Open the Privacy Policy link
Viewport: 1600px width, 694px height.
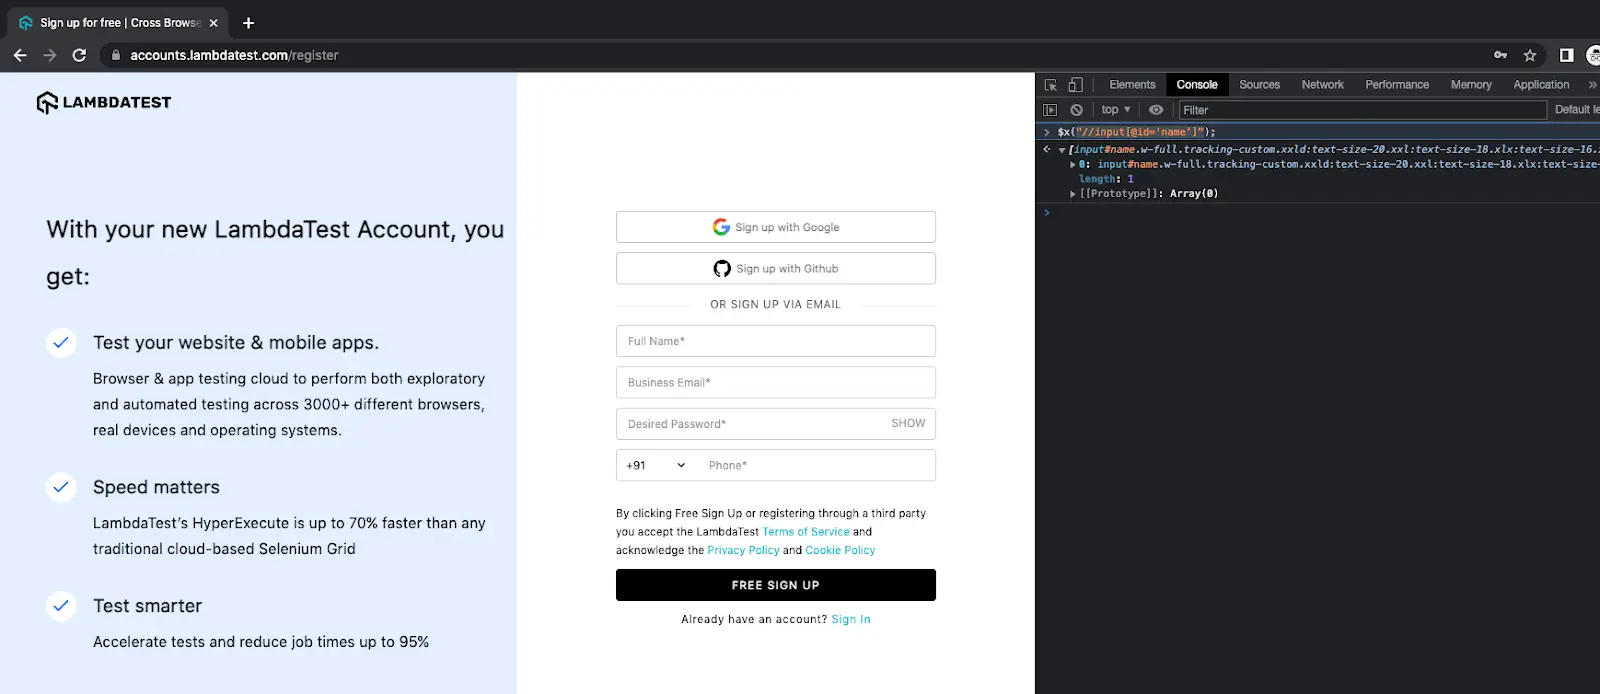[x=743, y=550]
